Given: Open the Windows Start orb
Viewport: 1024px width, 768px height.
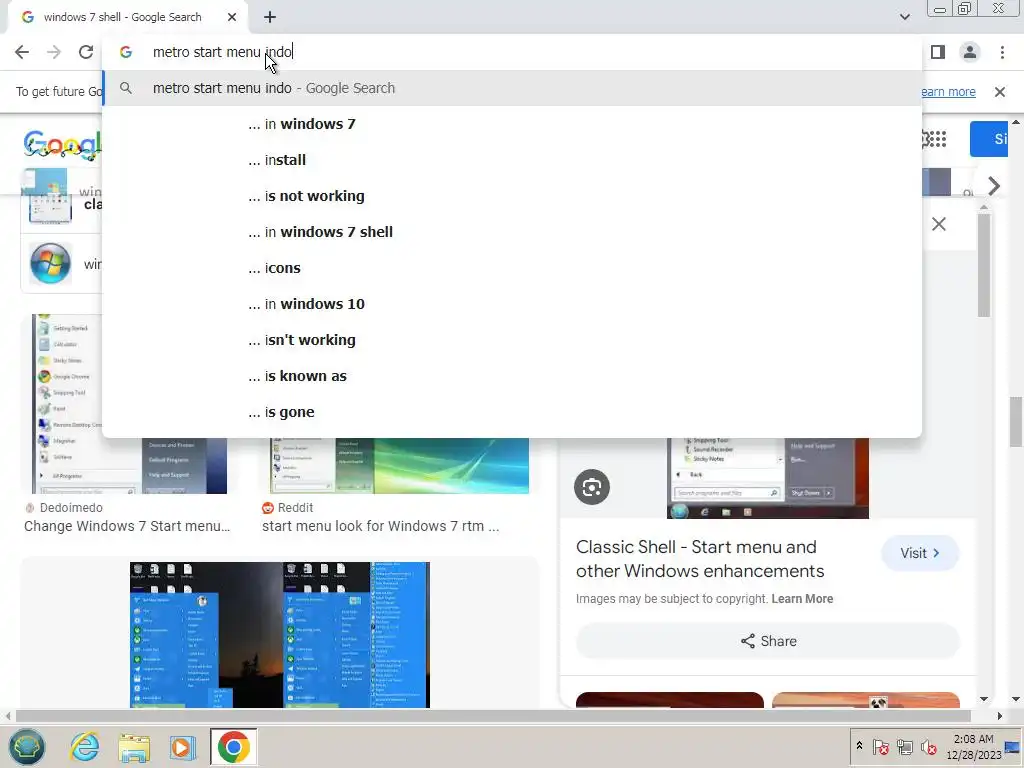Looking at the screenshot, I should coord(26,747).
